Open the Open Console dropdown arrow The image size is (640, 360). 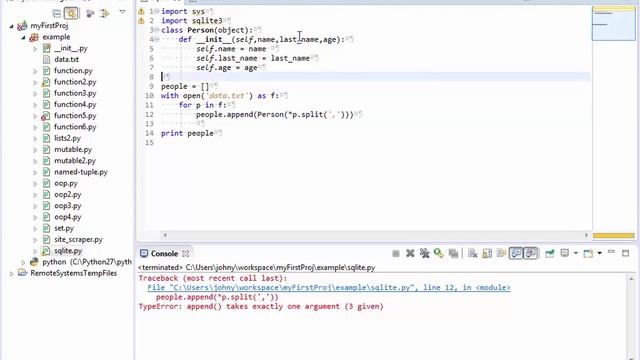[599, 253]
